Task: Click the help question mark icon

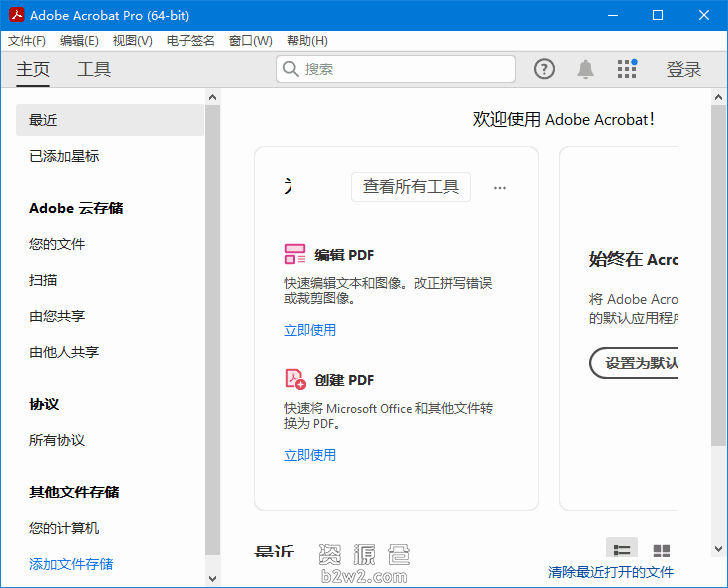Action: (544, 69)
